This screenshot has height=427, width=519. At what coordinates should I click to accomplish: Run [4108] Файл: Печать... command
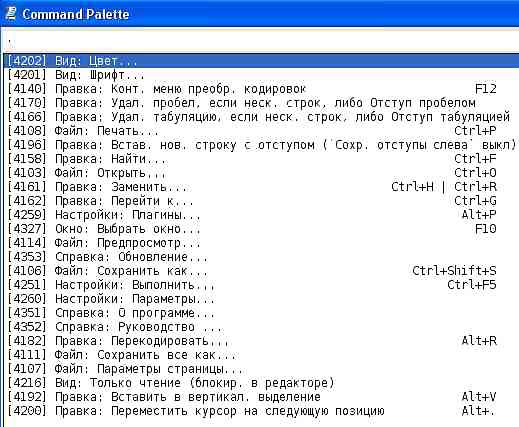click(262, 131)
